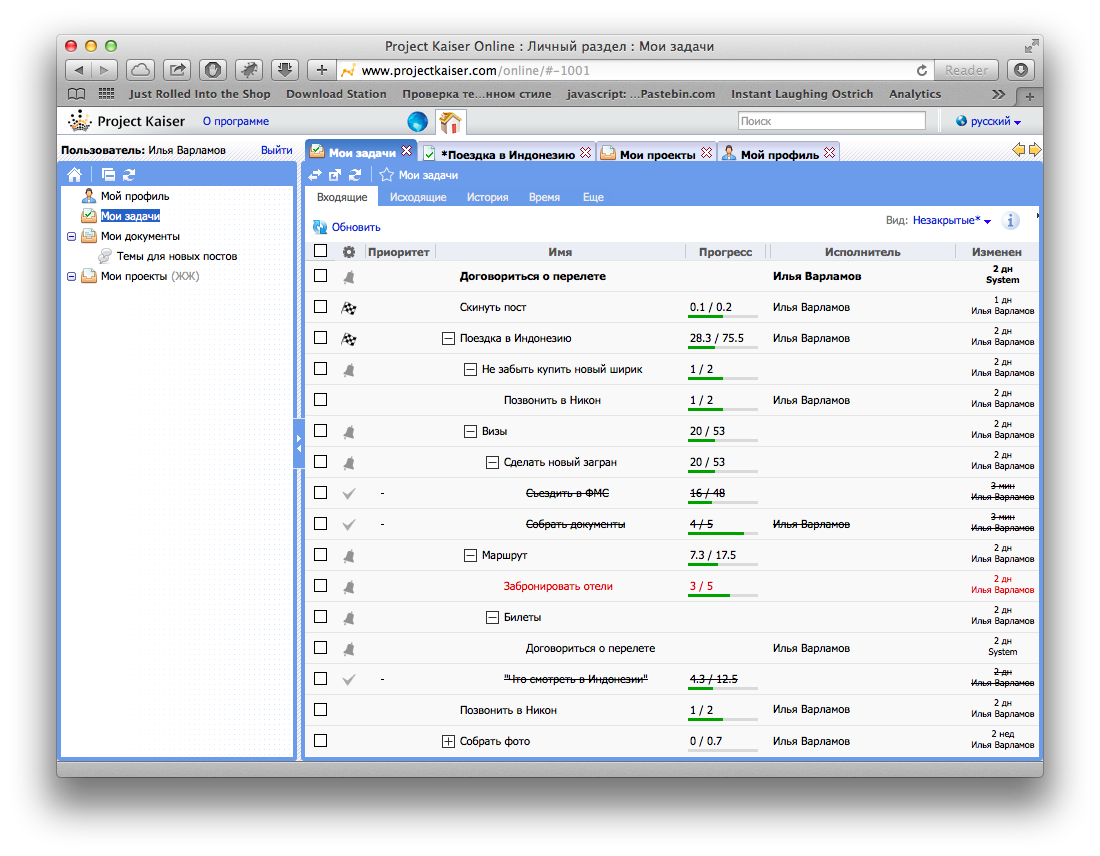Click progress bar of Забронировать отели row
1100x856 pixels.
tap(723, 595)
